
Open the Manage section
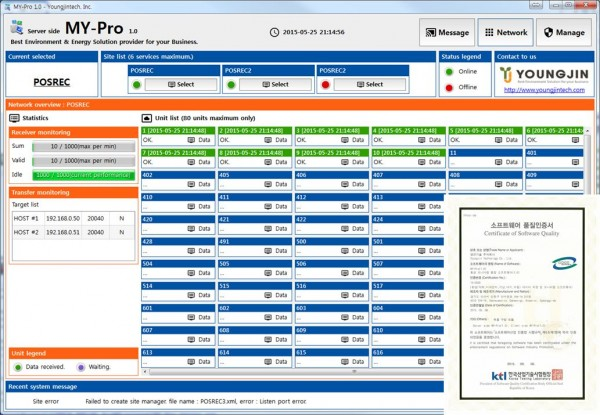point(564,33)
